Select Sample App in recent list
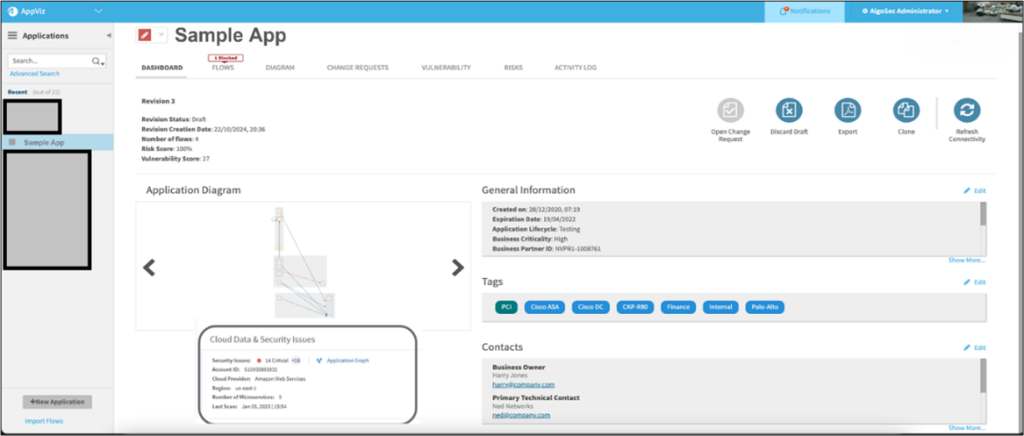 (x=45, y=143)
